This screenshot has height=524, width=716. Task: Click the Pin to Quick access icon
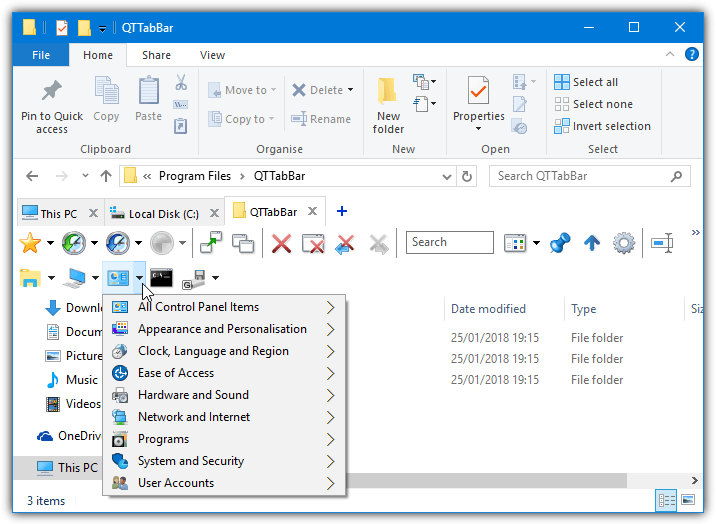(52, 90)
